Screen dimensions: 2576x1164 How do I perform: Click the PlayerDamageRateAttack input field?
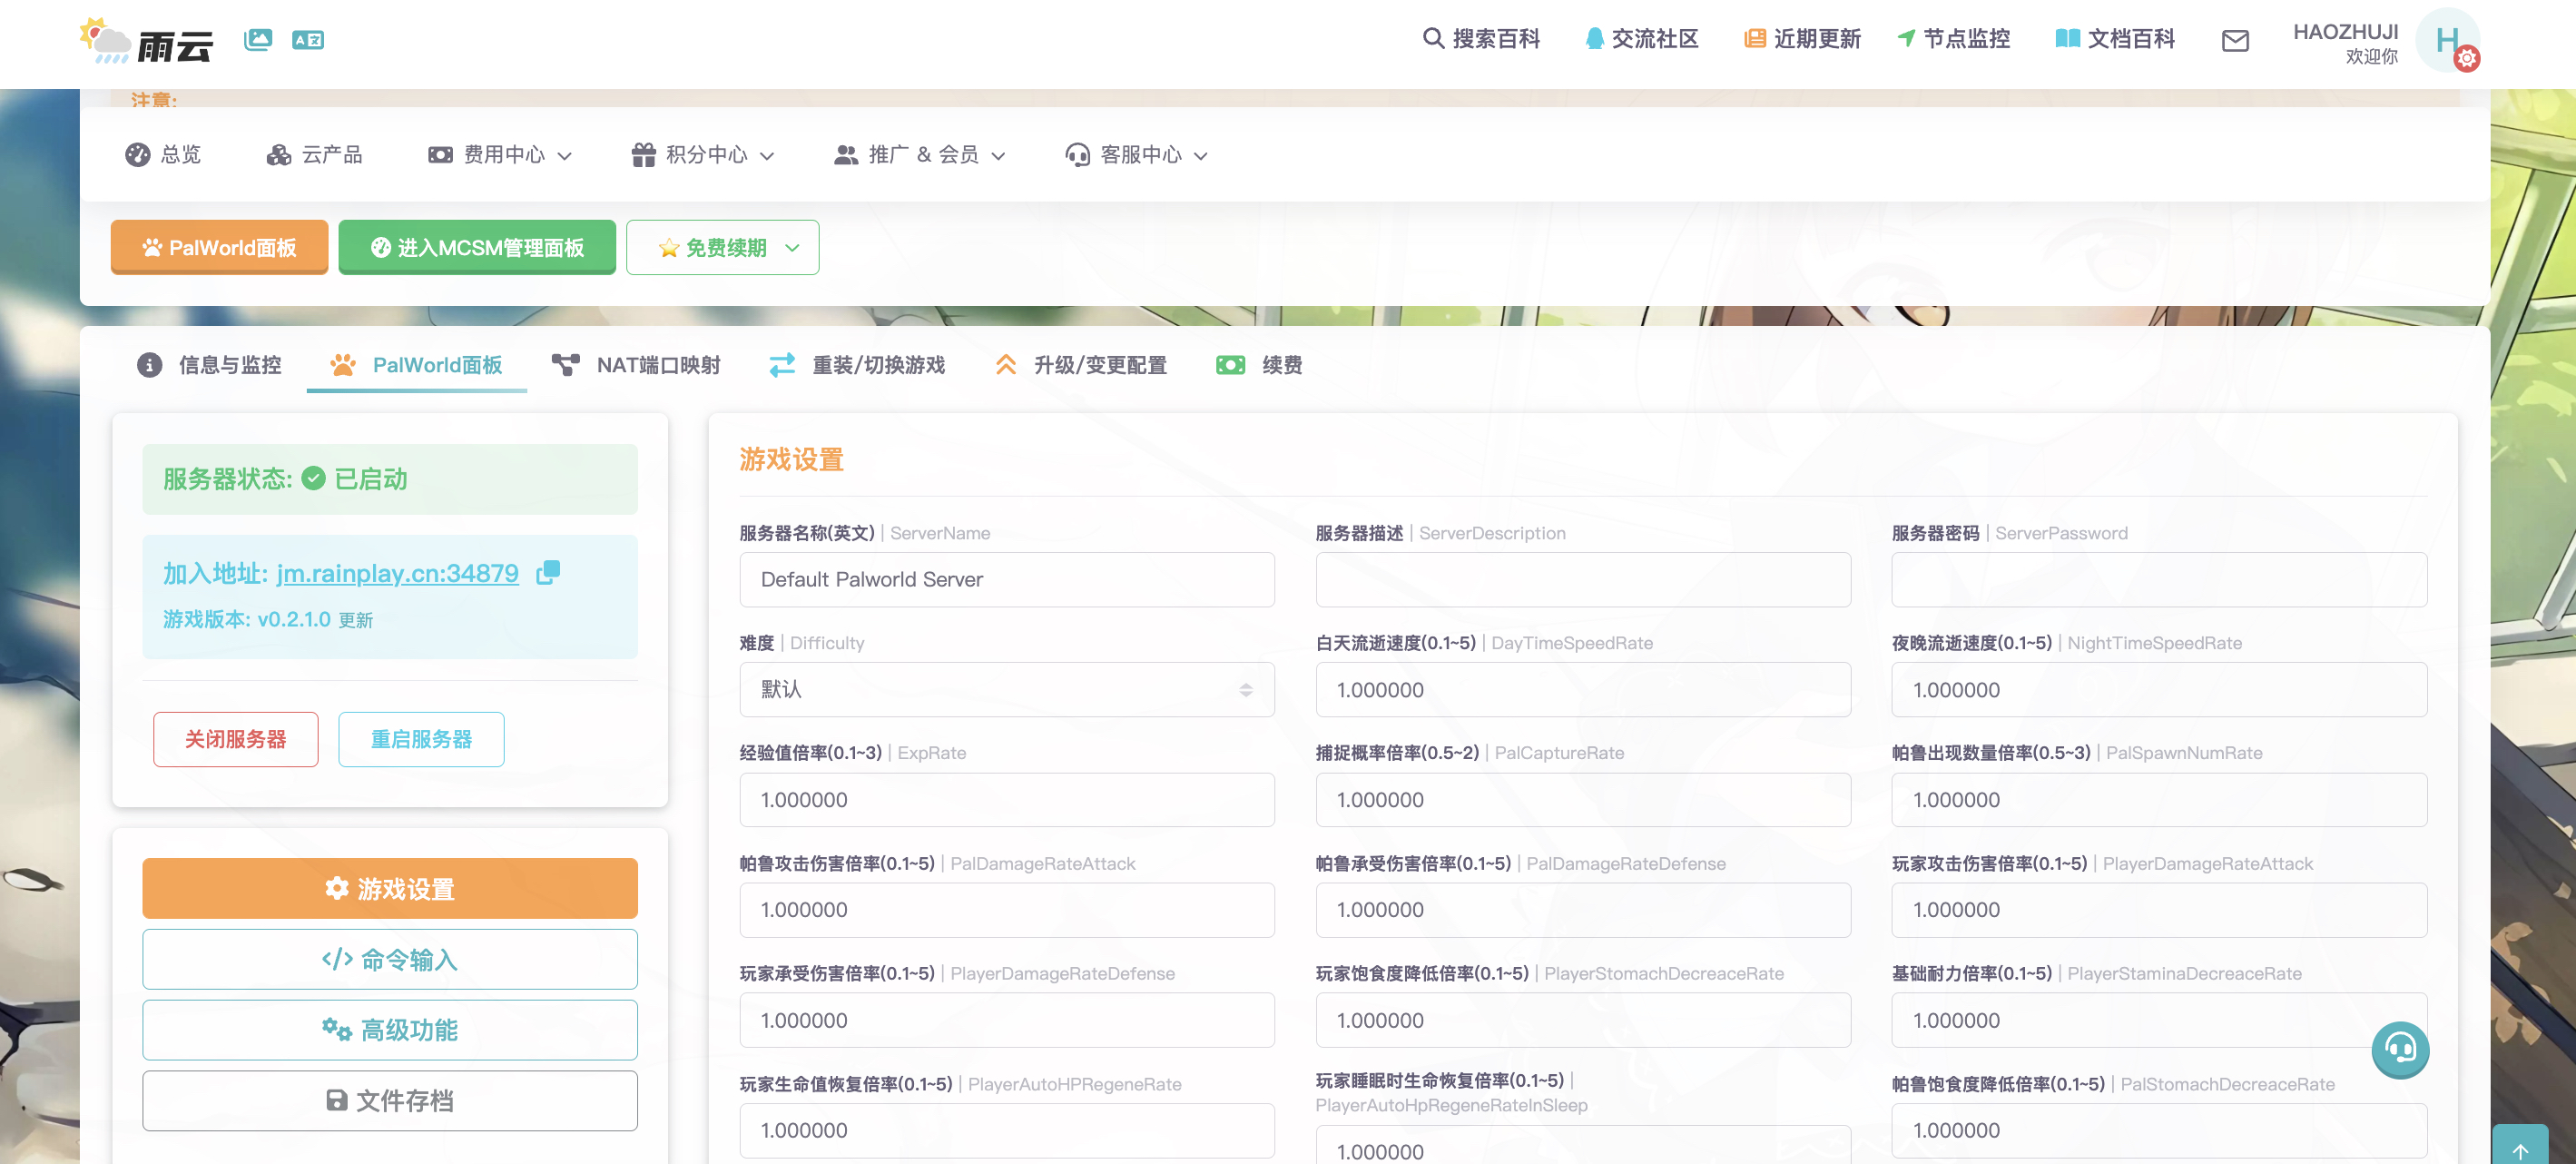click(2159, 909)
